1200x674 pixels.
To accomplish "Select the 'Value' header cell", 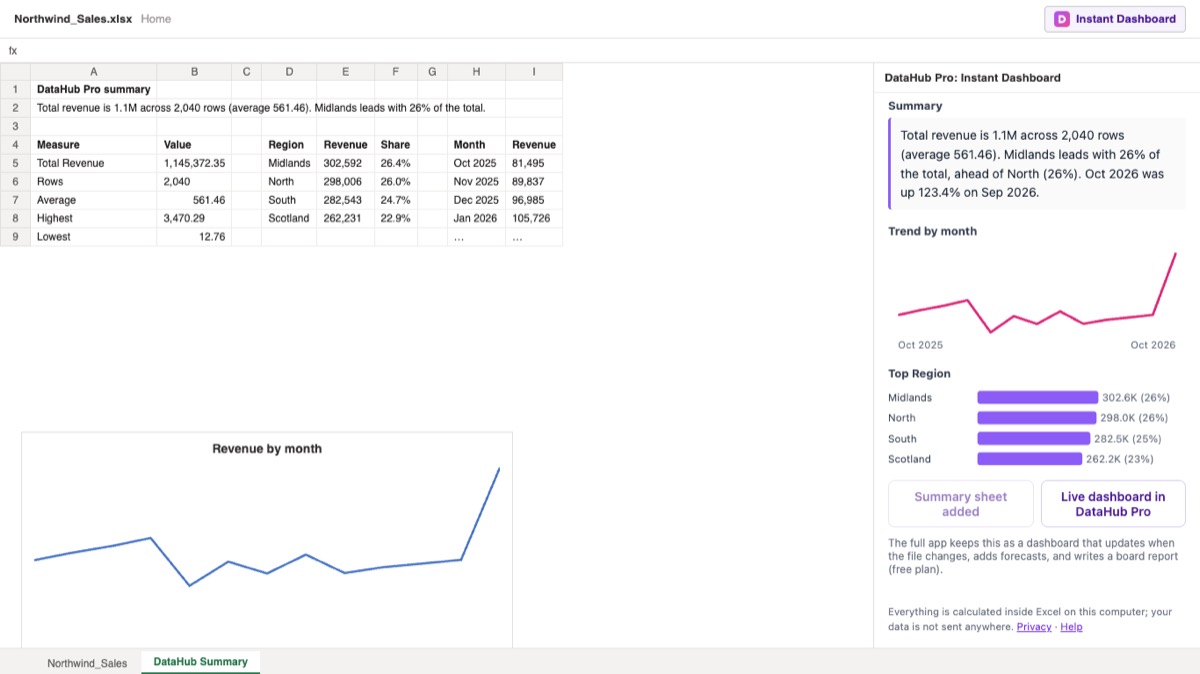I will pos(194,144).
